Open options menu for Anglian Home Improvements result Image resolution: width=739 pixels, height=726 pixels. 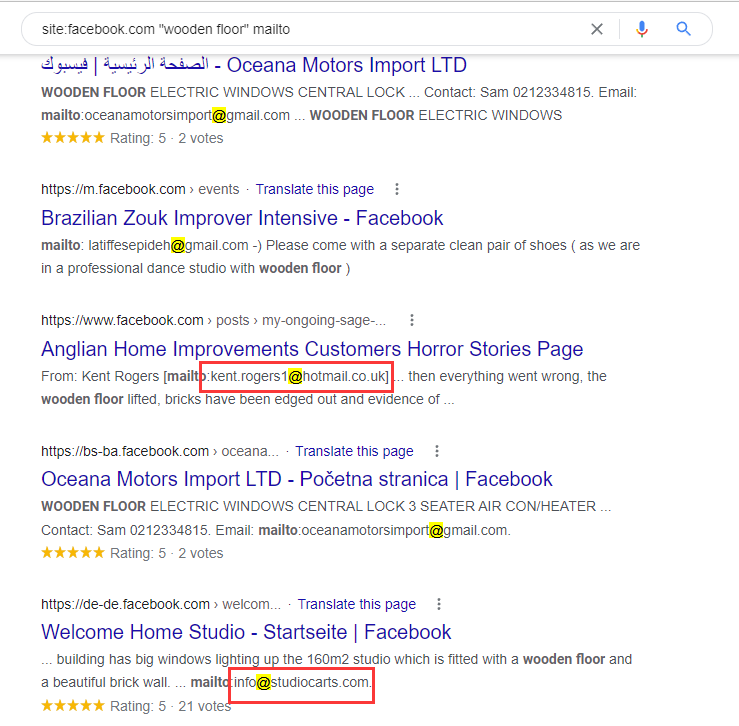pos(411,320)
